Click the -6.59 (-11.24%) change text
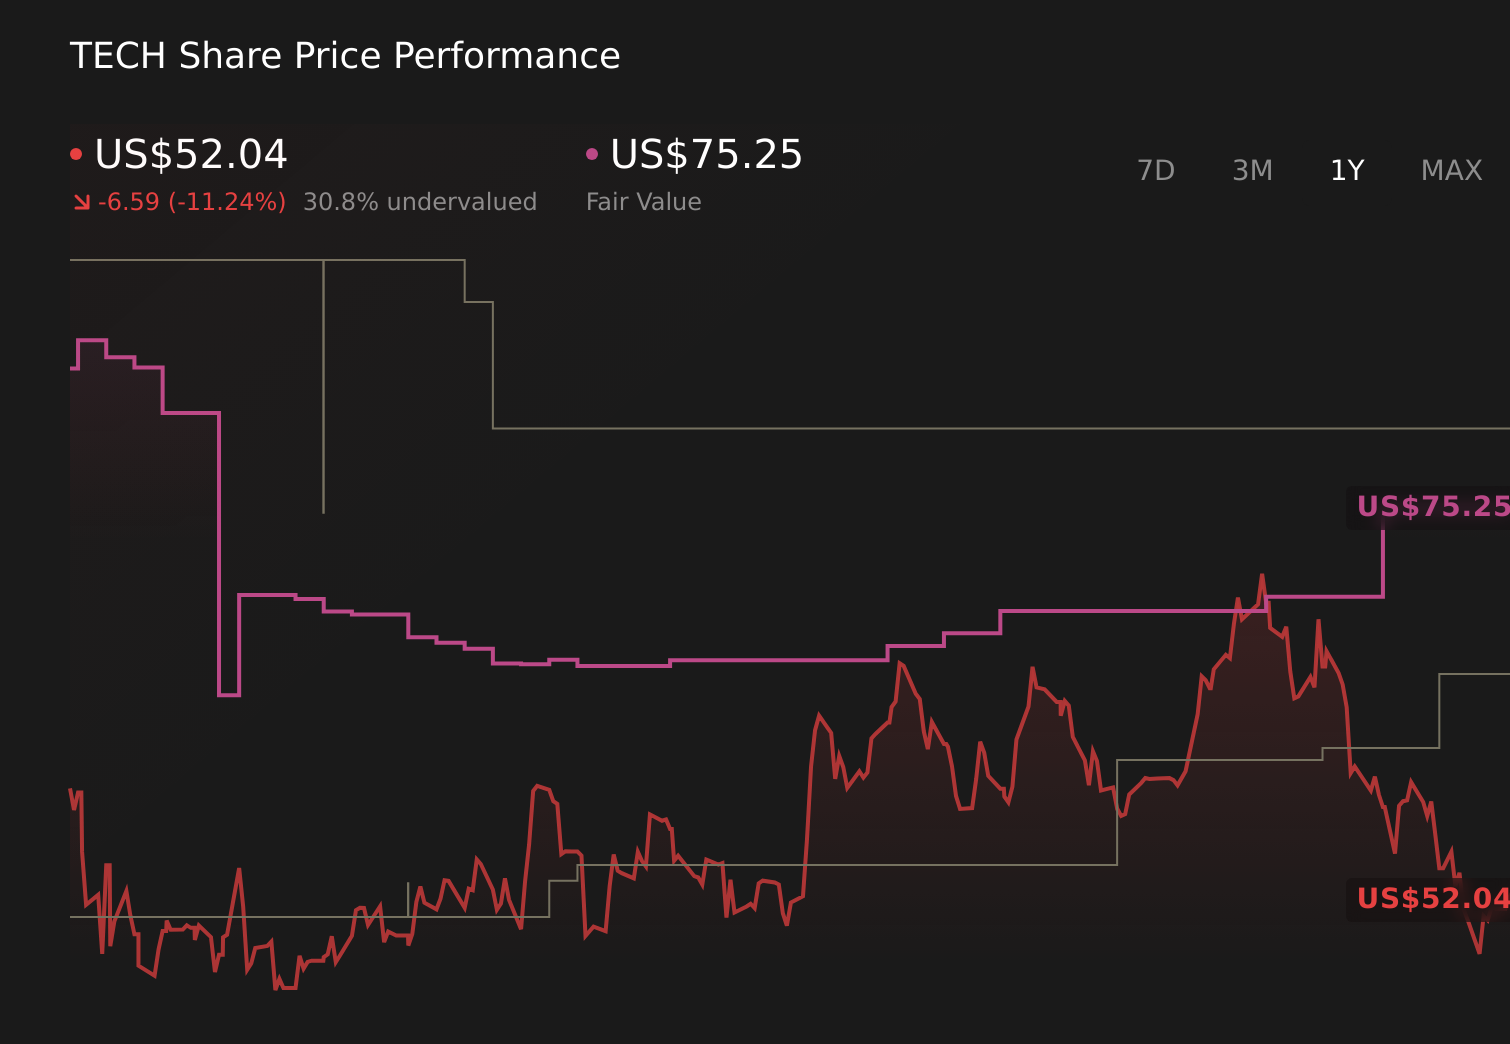The height and width of the screenshot is (1044, 1510). [x=190, y=201]
